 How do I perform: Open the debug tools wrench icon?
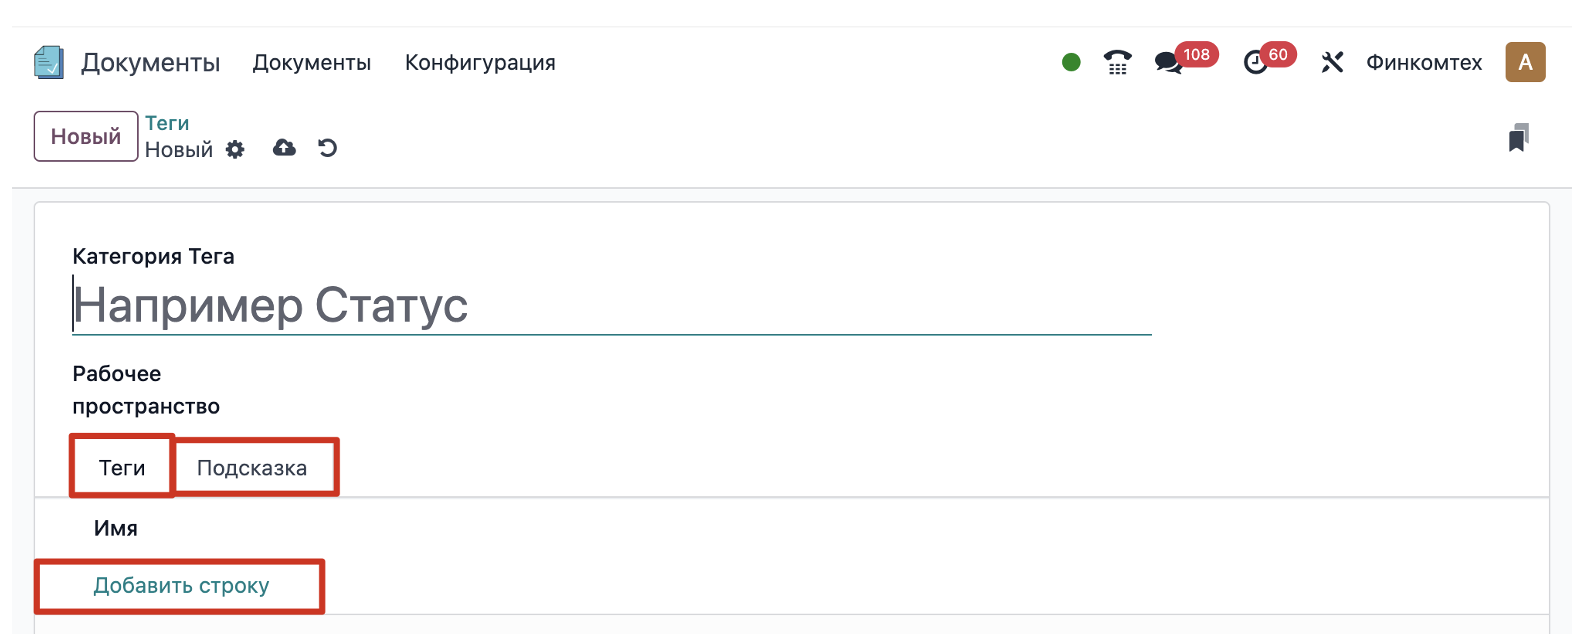click(1332, 62)
